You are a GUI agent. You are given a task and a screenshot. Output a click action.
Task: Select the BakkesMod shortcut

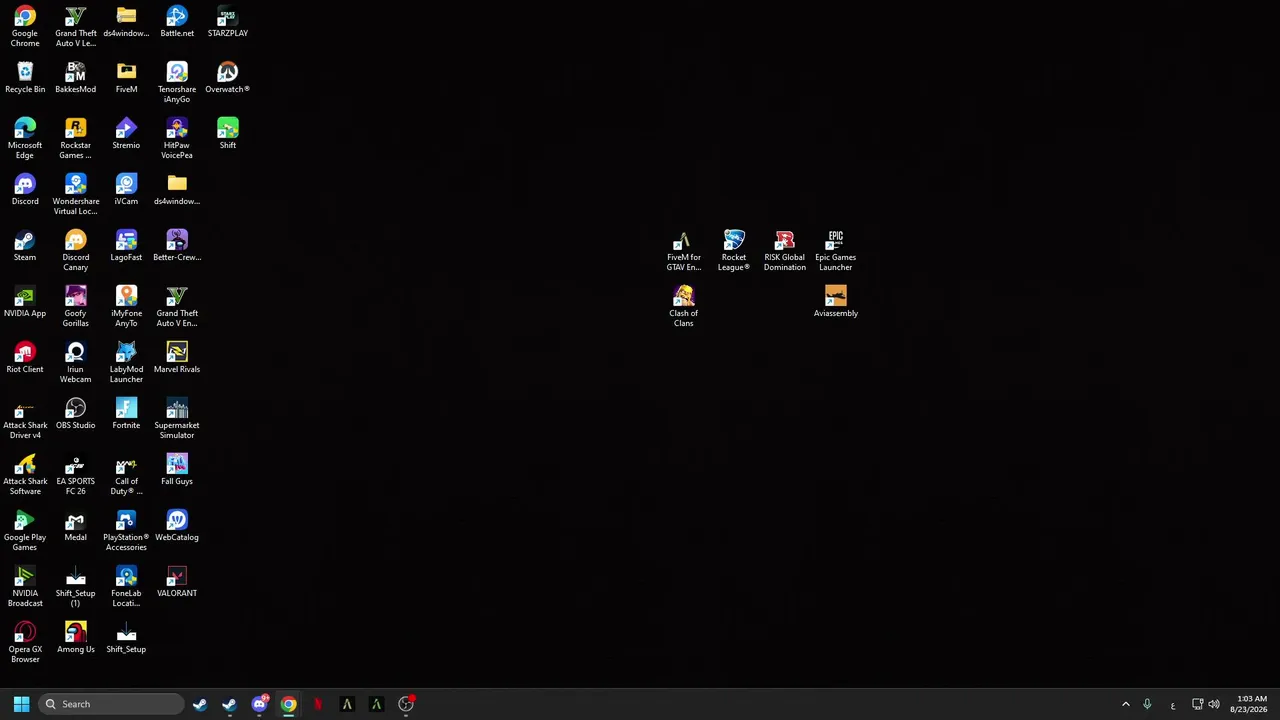pyautogui.click(x=76, y=78)
